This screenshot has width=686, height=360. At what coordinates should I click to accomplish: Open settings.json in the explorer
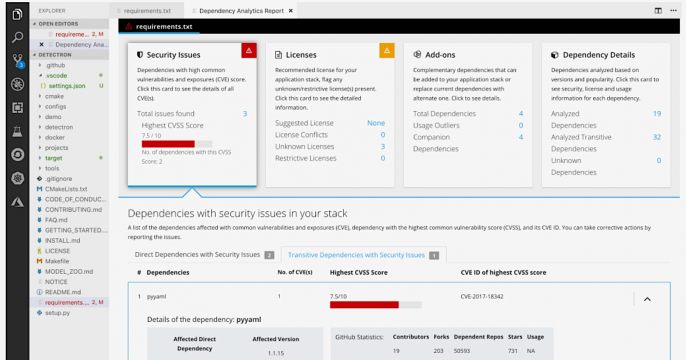[x=67, y=86]
